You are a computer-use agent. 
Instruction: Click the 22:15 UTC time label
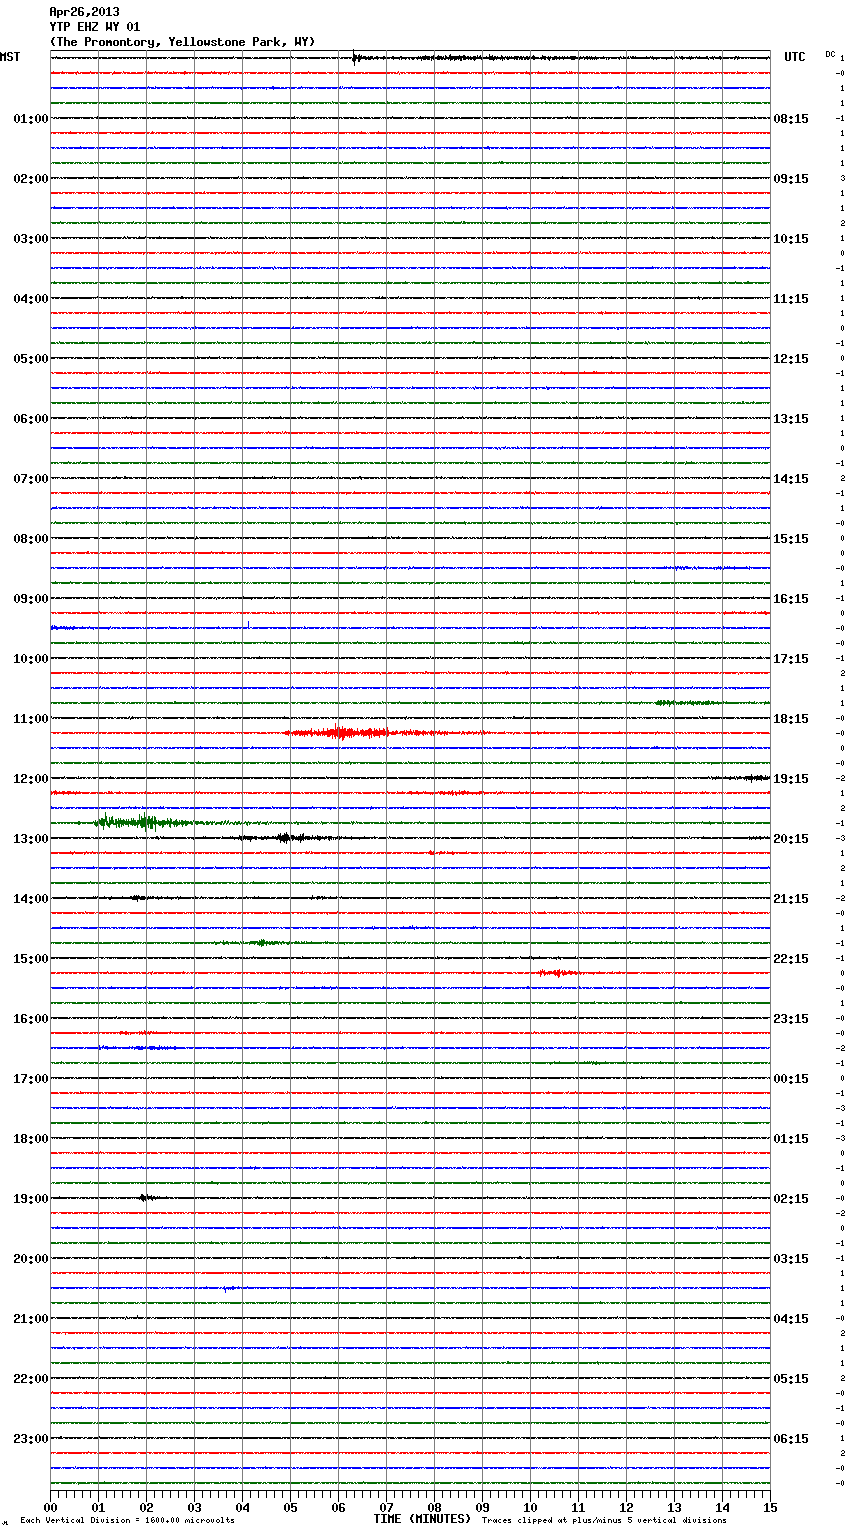point(791,959)
